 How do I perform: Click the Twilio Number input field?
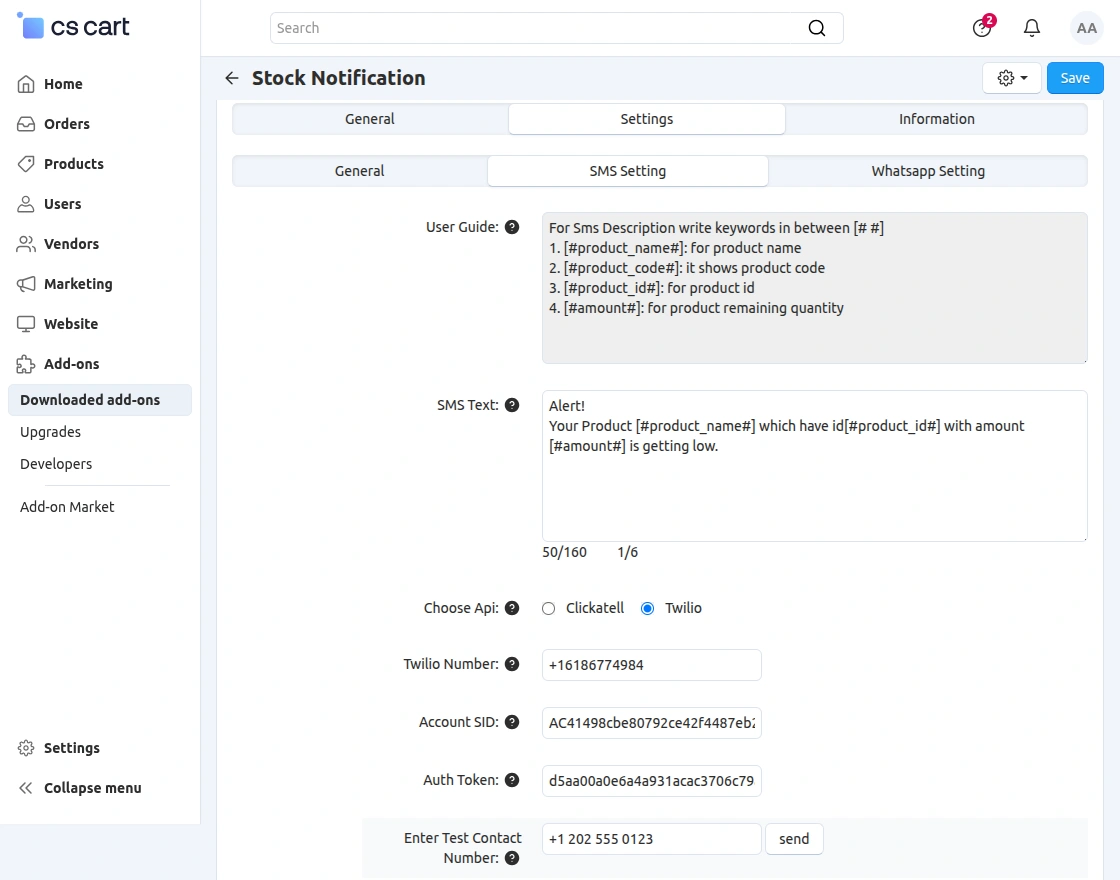pos(651,665)
